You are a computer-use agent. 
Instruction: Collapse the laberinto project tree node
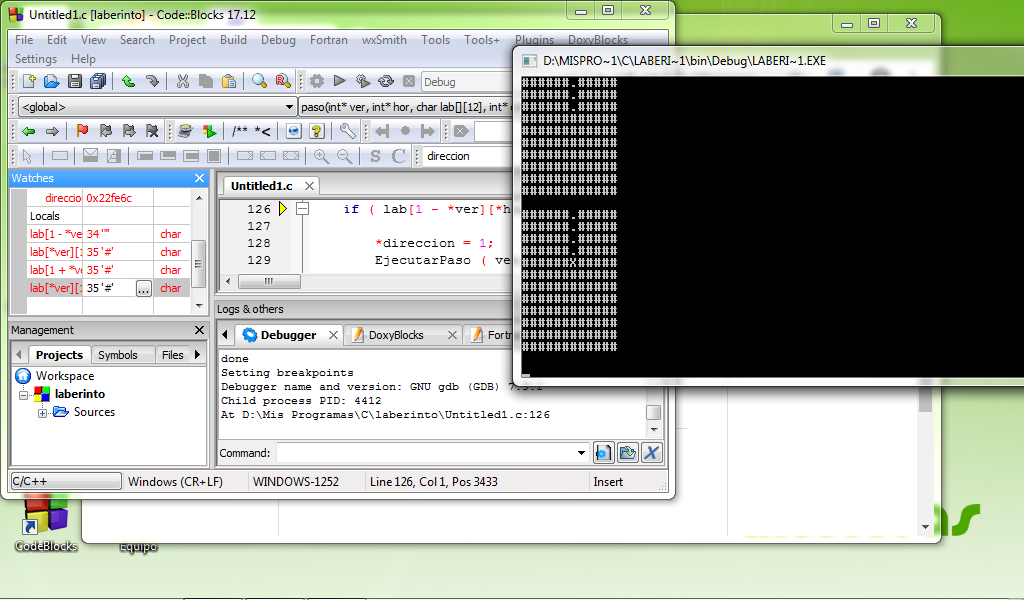click(x=23, y=394)
